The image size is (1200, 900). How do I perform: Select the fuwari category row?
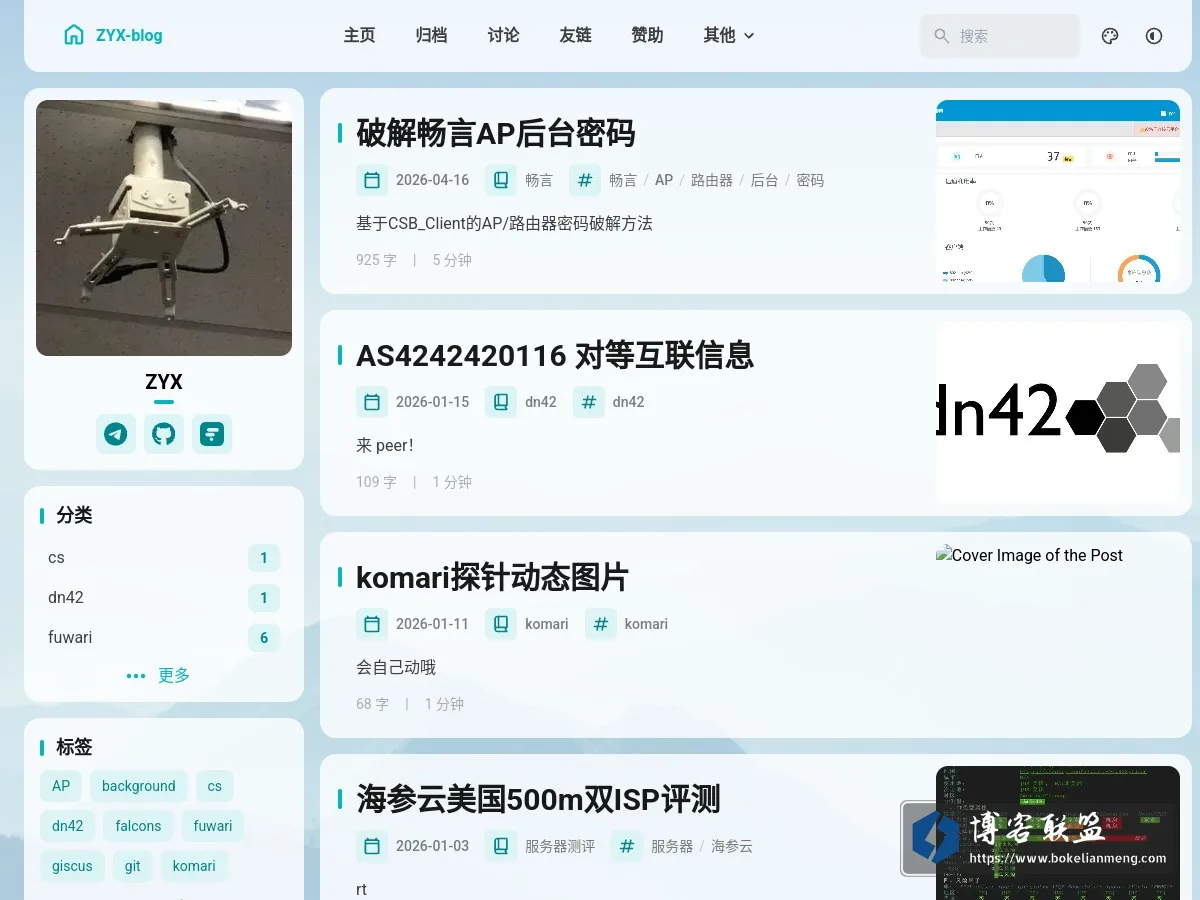164,638
